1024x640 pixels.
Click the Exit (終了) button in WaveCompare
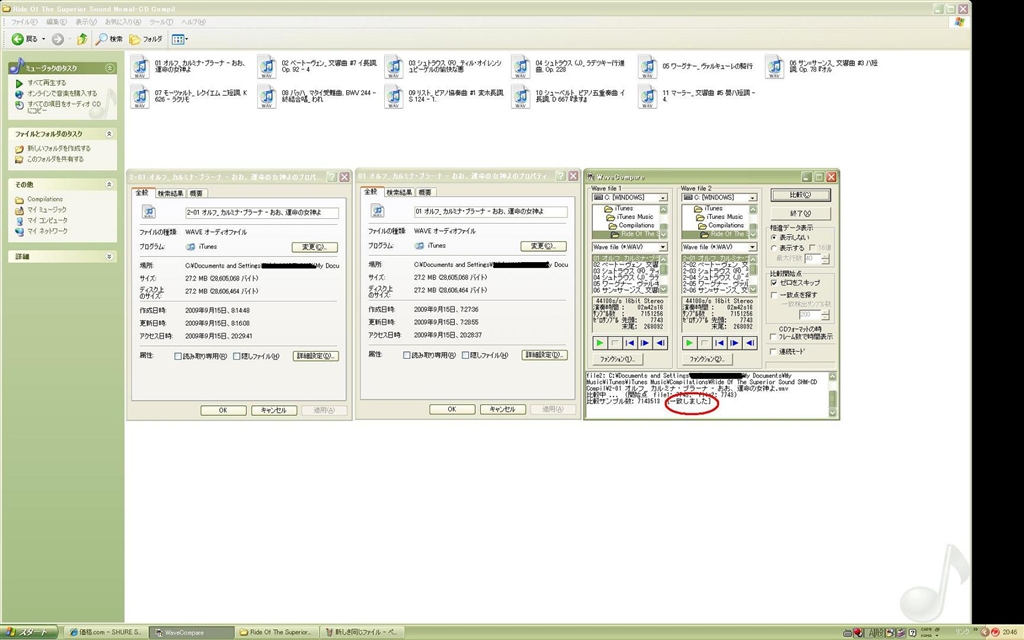pyautogui.click(x=801, y=214)
